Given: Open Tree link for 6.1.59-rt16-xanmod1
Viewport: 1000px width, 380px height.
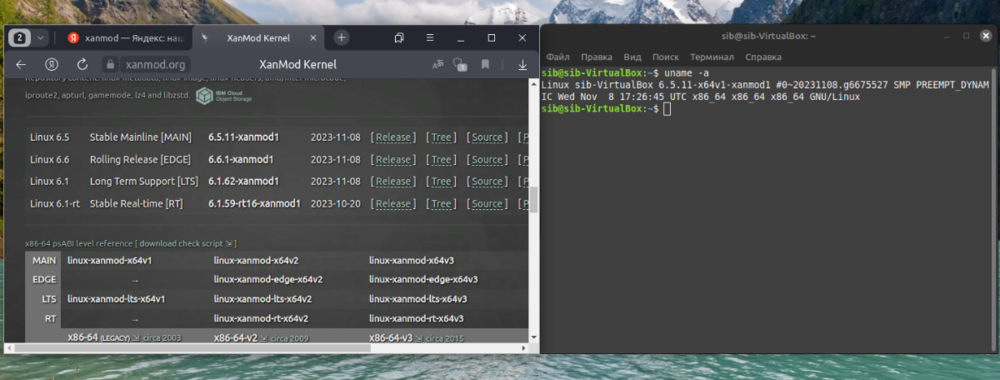Looking at the screenshot, I should pyautogui.click(x=441, y=203).
